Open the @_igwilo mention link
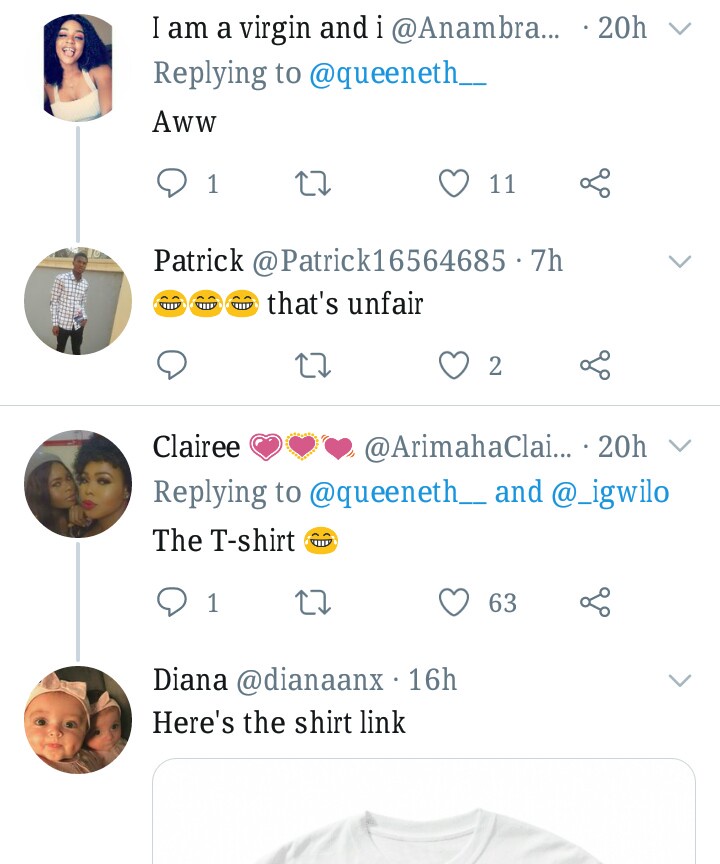The height and width of the screenshot is (864, 720). [x=610, y=492]
